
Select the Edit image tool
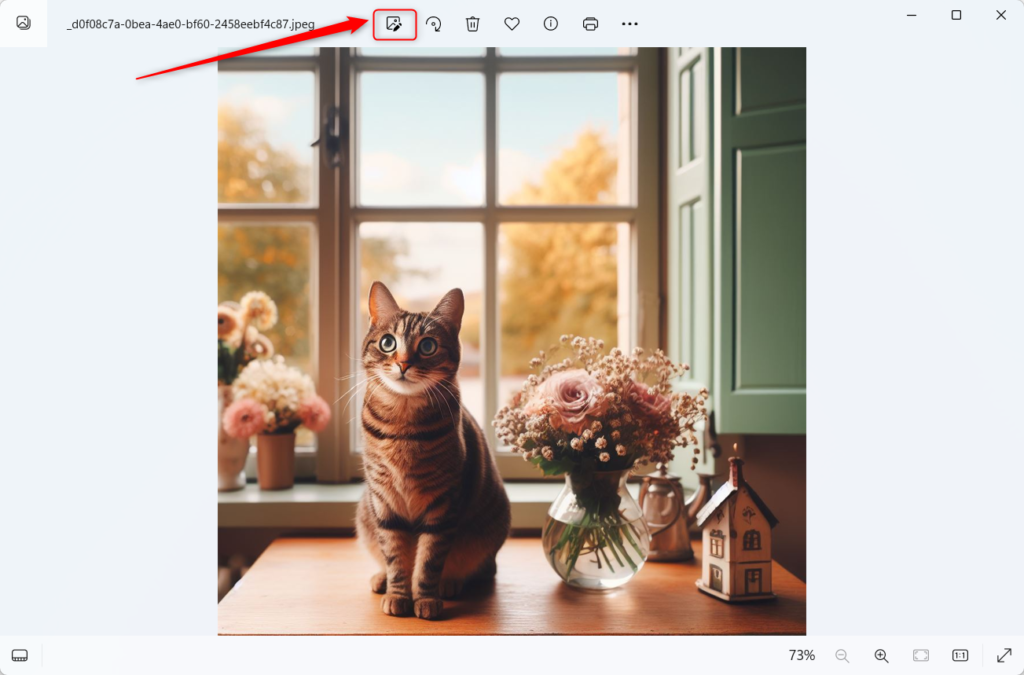point(394,24)
